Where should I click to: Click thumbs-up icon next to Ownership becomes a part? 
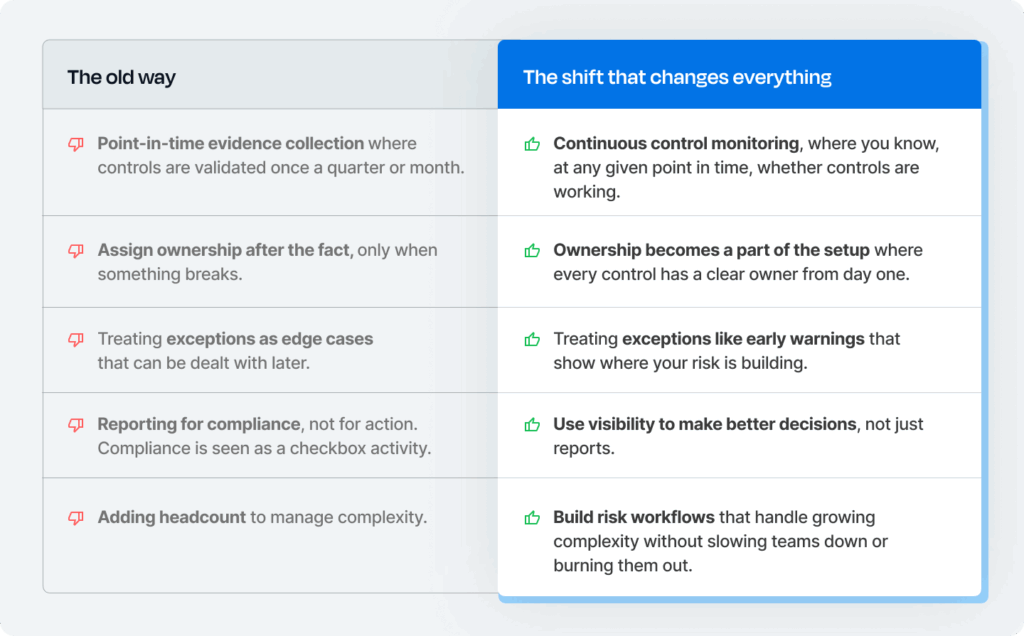[532, 250]
